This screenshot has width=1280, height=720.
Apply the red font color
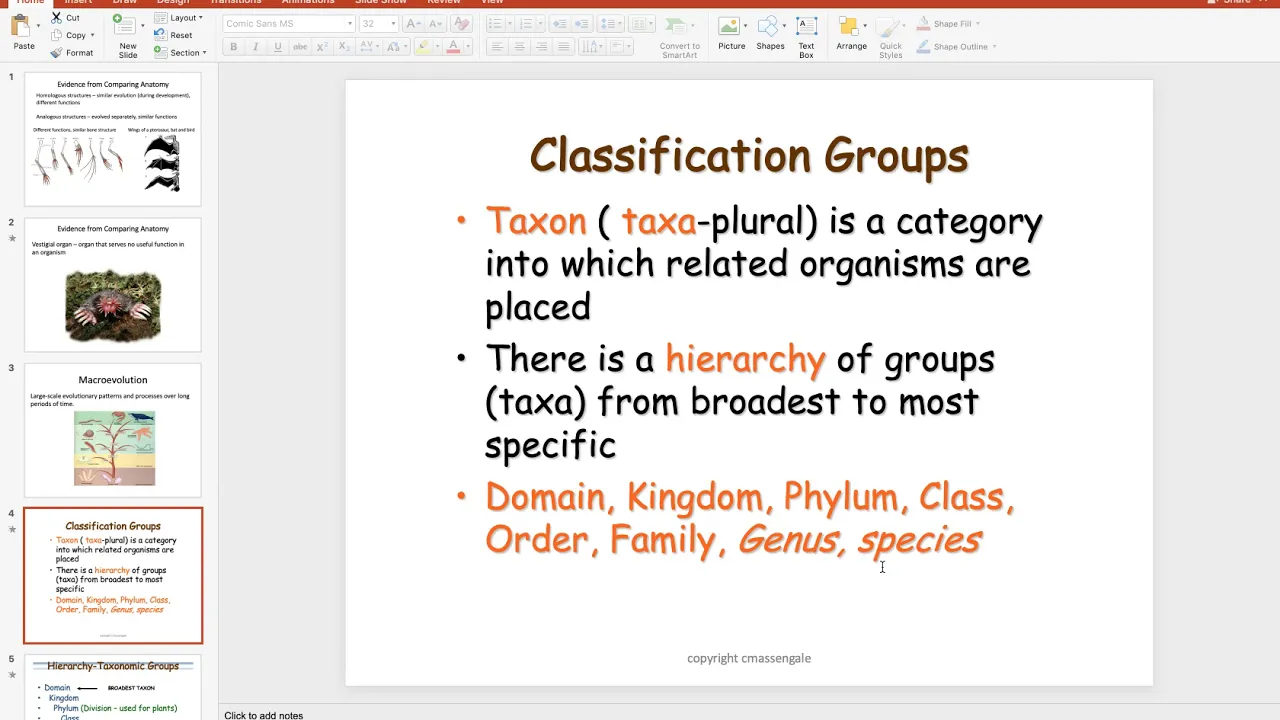453,47
